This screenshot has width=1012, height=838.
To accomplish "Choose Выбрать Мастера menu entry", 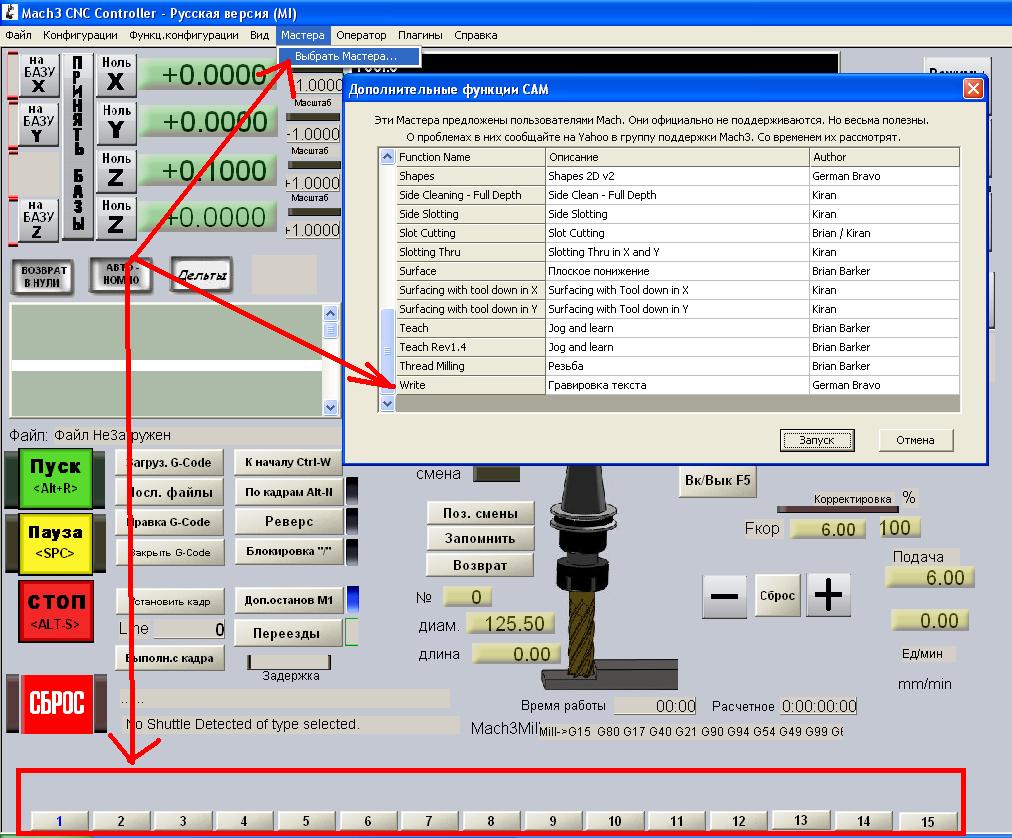I will point(349,56).
